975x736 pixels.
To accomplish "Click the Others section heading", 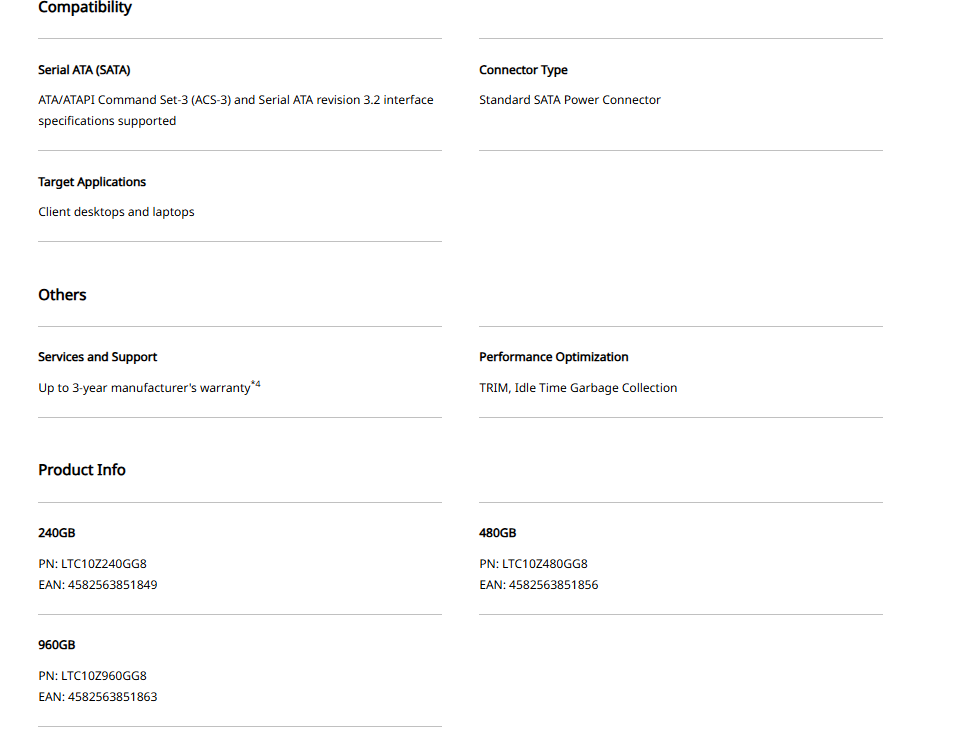I will click(62, 295).
